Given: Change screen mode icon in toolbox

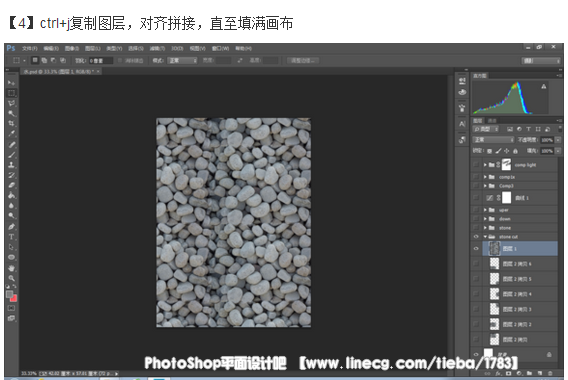Looking at the screenshot, I should pyautogui.click(x=11, y=318).
